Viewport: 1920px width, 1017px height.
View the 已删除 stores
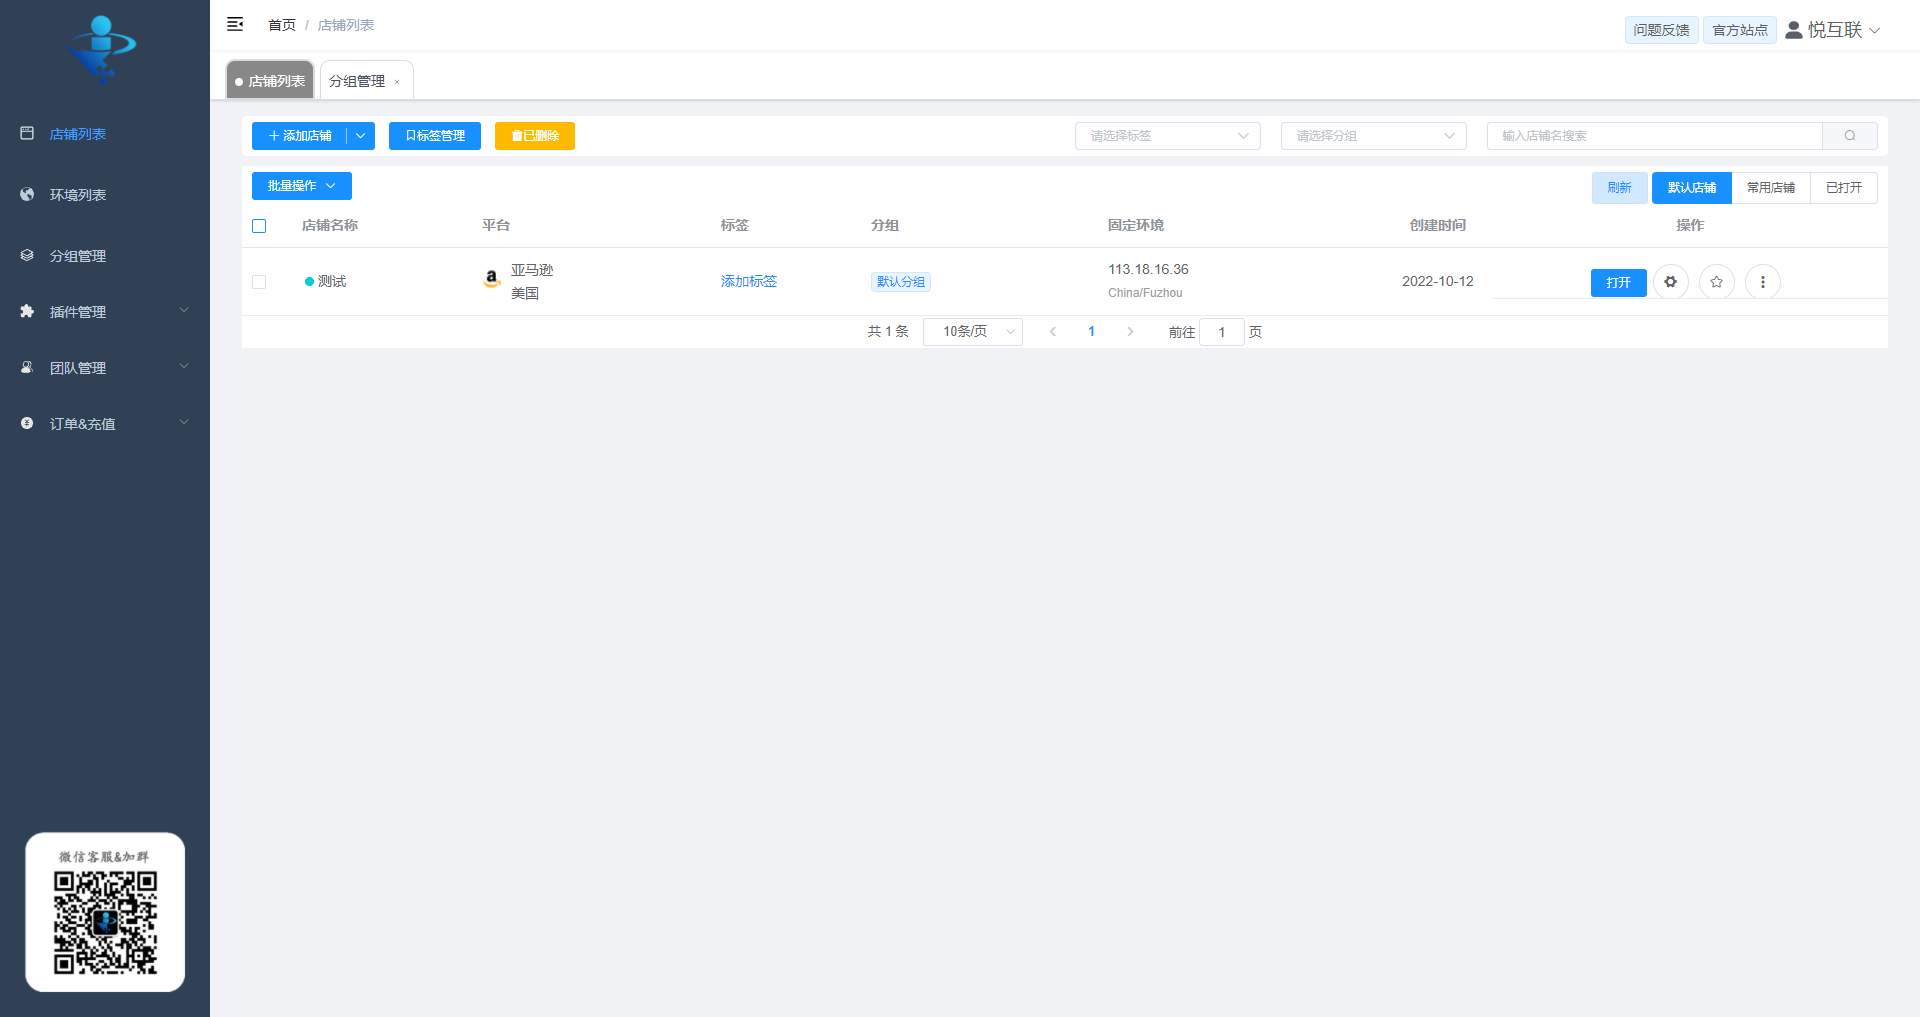click(x=535, y=136)
